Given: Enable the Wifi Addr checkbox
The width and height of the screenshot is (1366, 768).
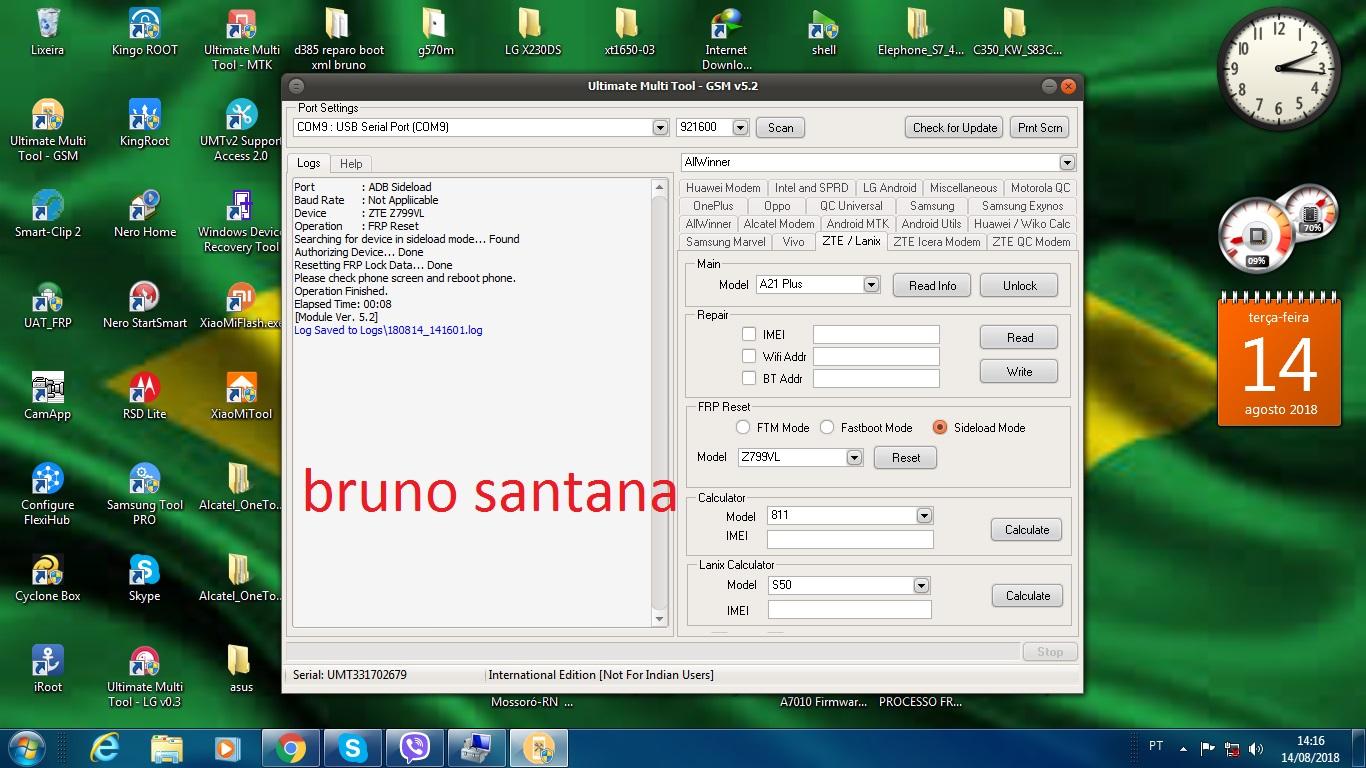Looking at the screenshot, I should [749, 356].
